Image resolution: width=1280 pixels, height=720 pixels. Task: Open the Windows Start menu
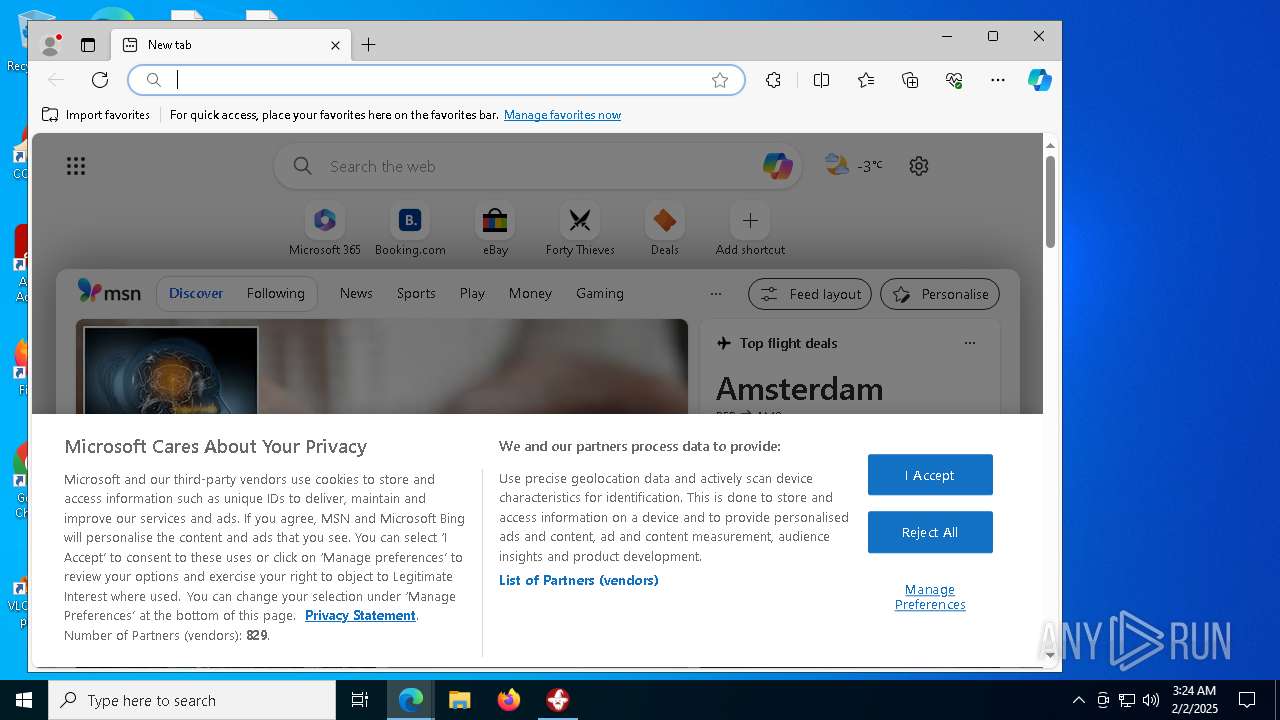coord(24,700)
